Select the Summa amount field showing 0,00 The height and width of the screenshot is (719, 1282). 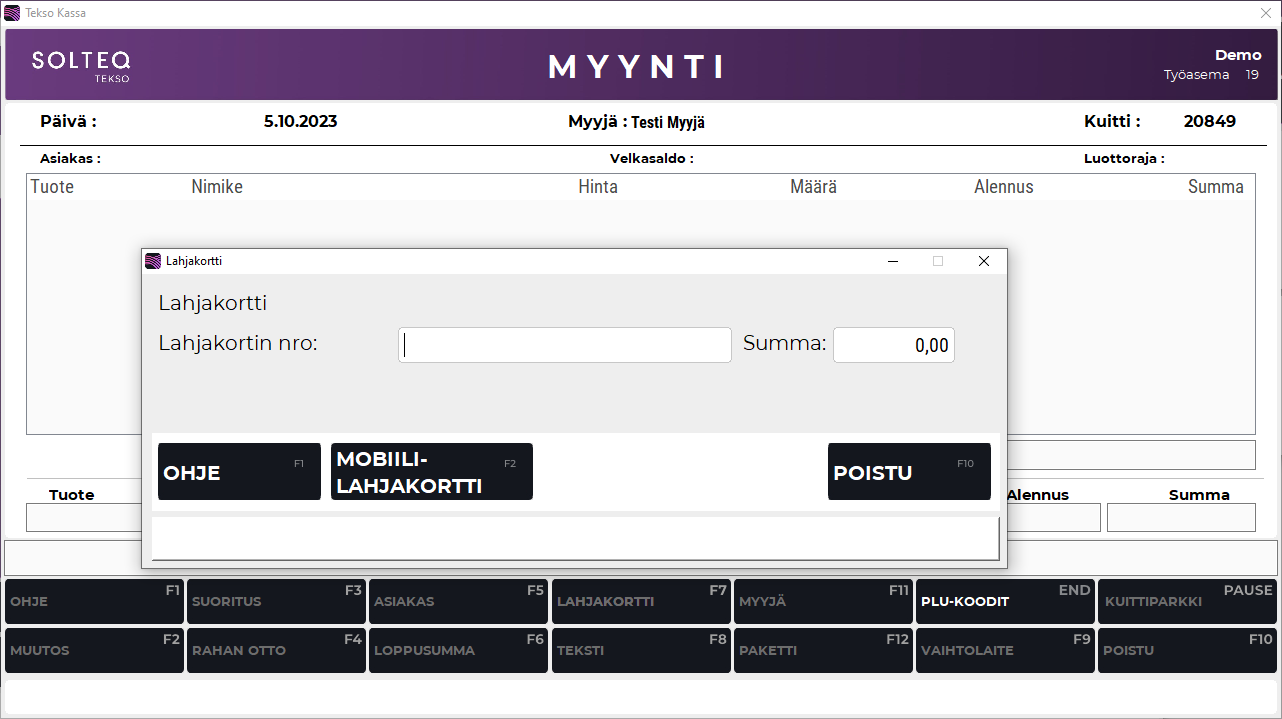pyautogui.click(x=893, y=344)
